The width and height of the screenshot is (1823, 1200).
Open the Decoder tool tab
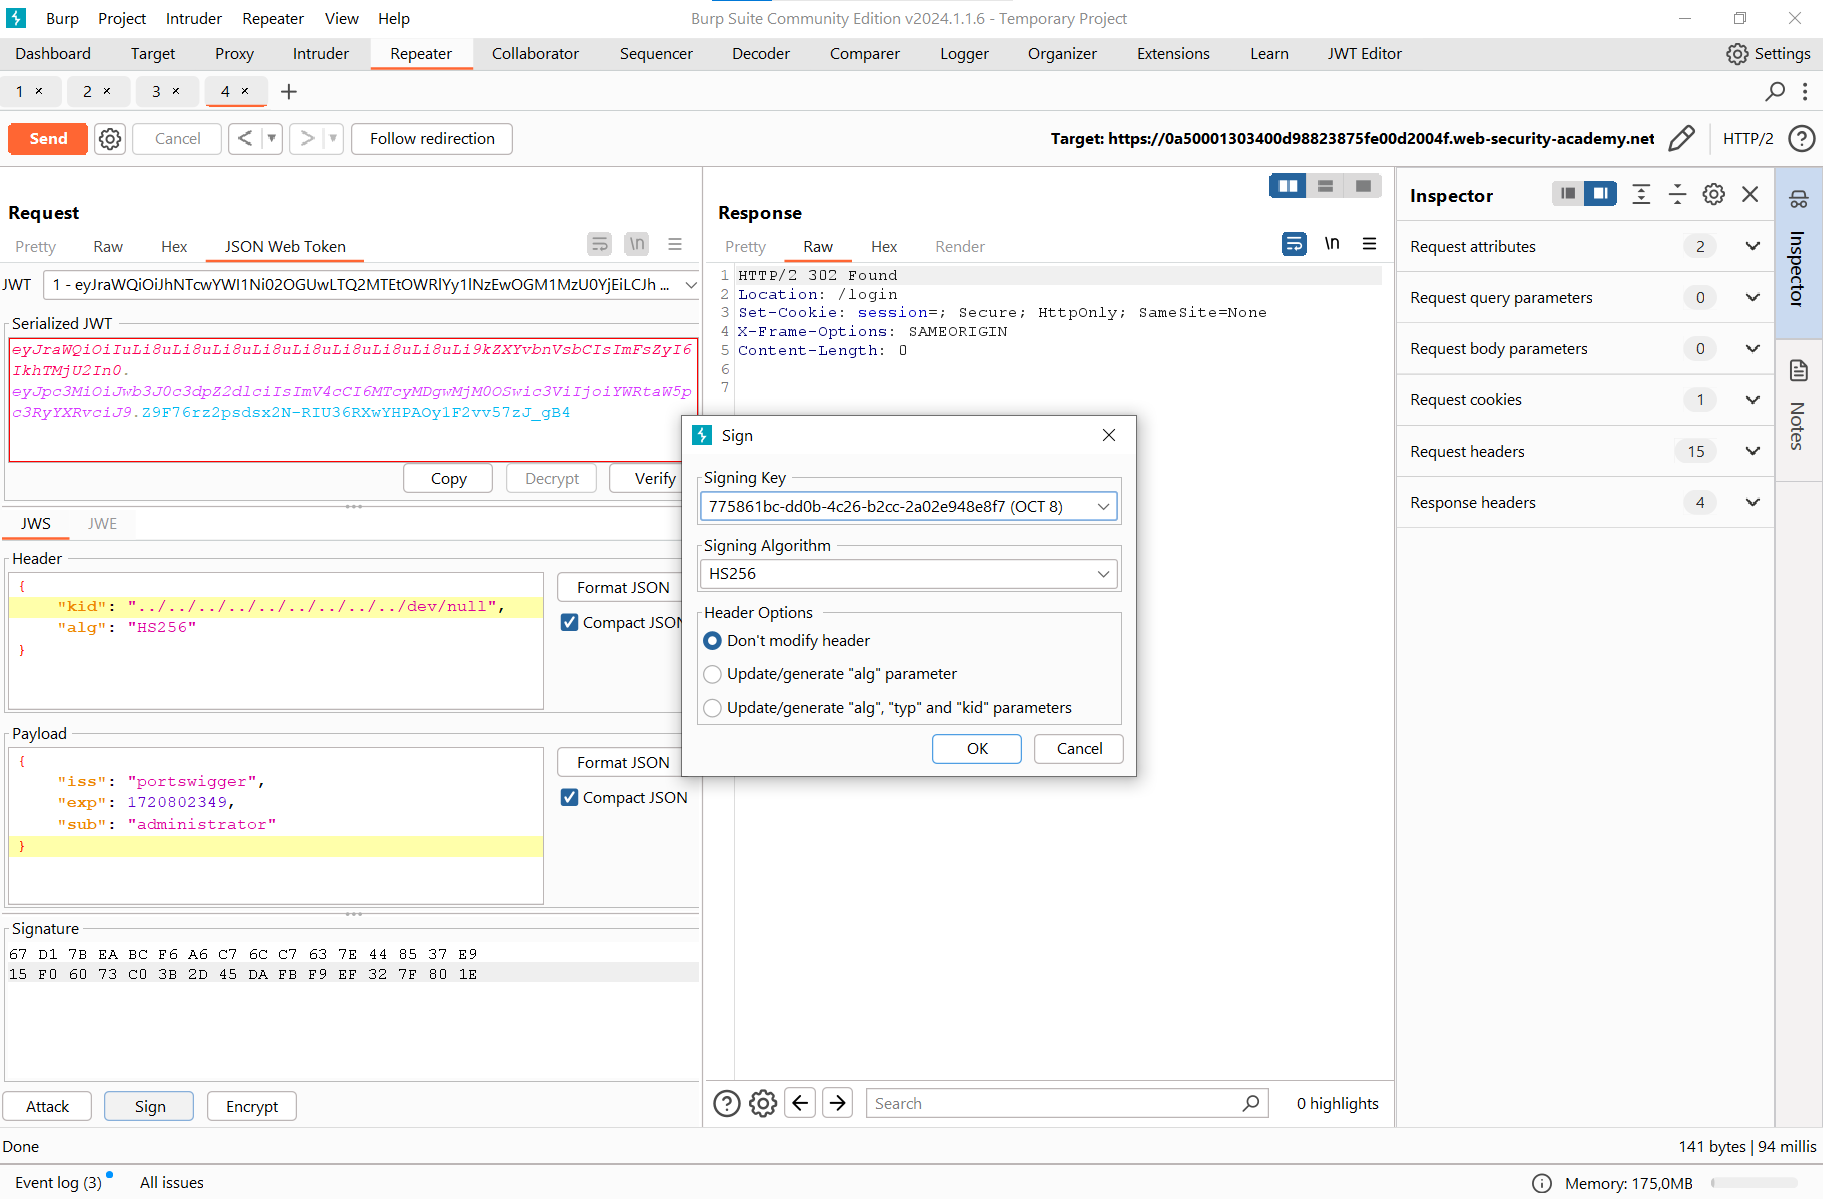coord(761,54)
